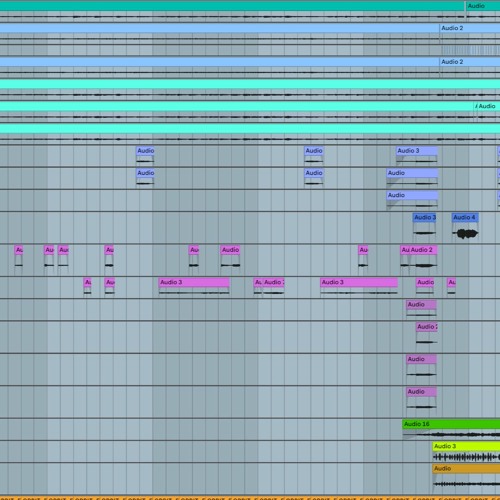Select the first long pink Audio 3 clip
Viewport: 500px width, 500px height.
point(194,282)
